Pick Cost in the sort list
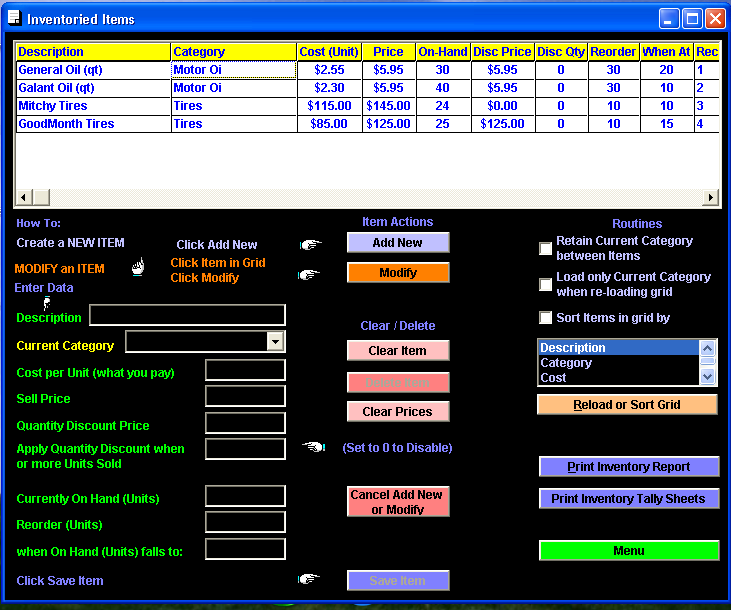Viewport: 731px width, 610px height. tap(619, 377)
